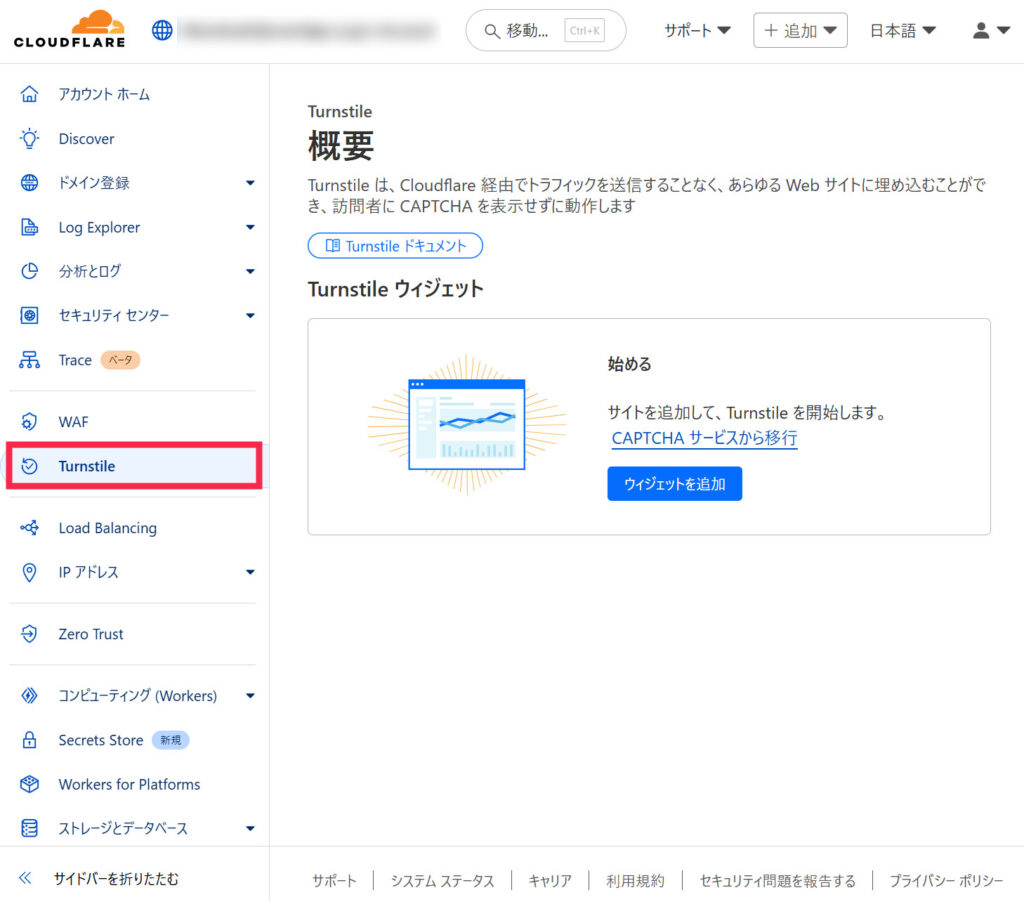Open アカウント ホーム in the sidebar
The image size is (1024, 902).
click(x=104, y=94)
